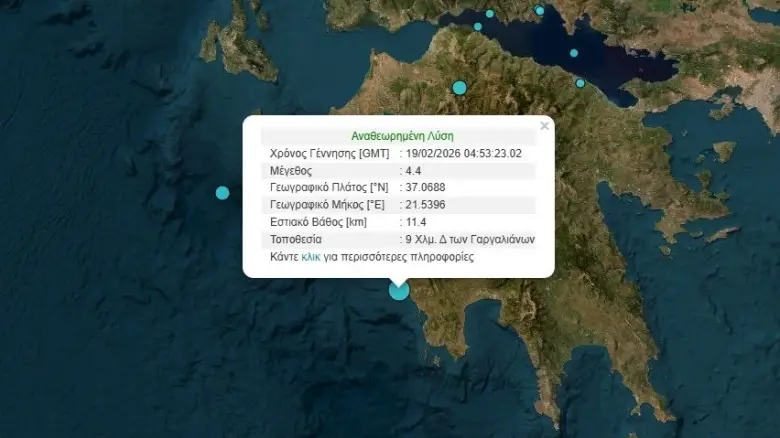Click the leftmost of the top-edge gulf markers
The height and width of the screenshot is (438, 780).
[x=478, y=27]
